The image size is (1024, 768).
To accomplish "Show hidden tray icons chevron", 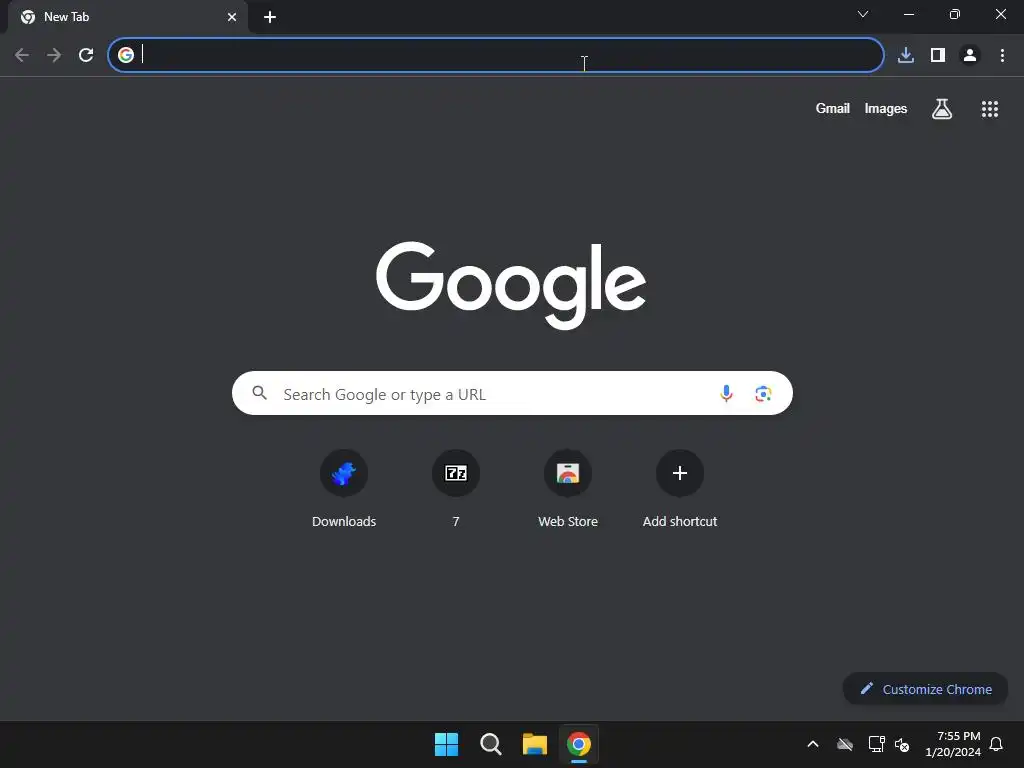I will [x=813, y=744].
